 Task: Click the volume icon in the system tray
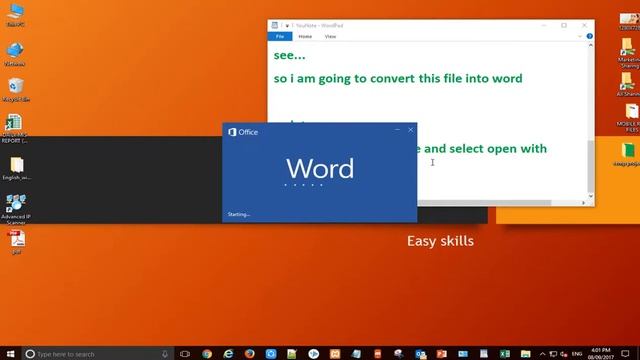point(564,354)
